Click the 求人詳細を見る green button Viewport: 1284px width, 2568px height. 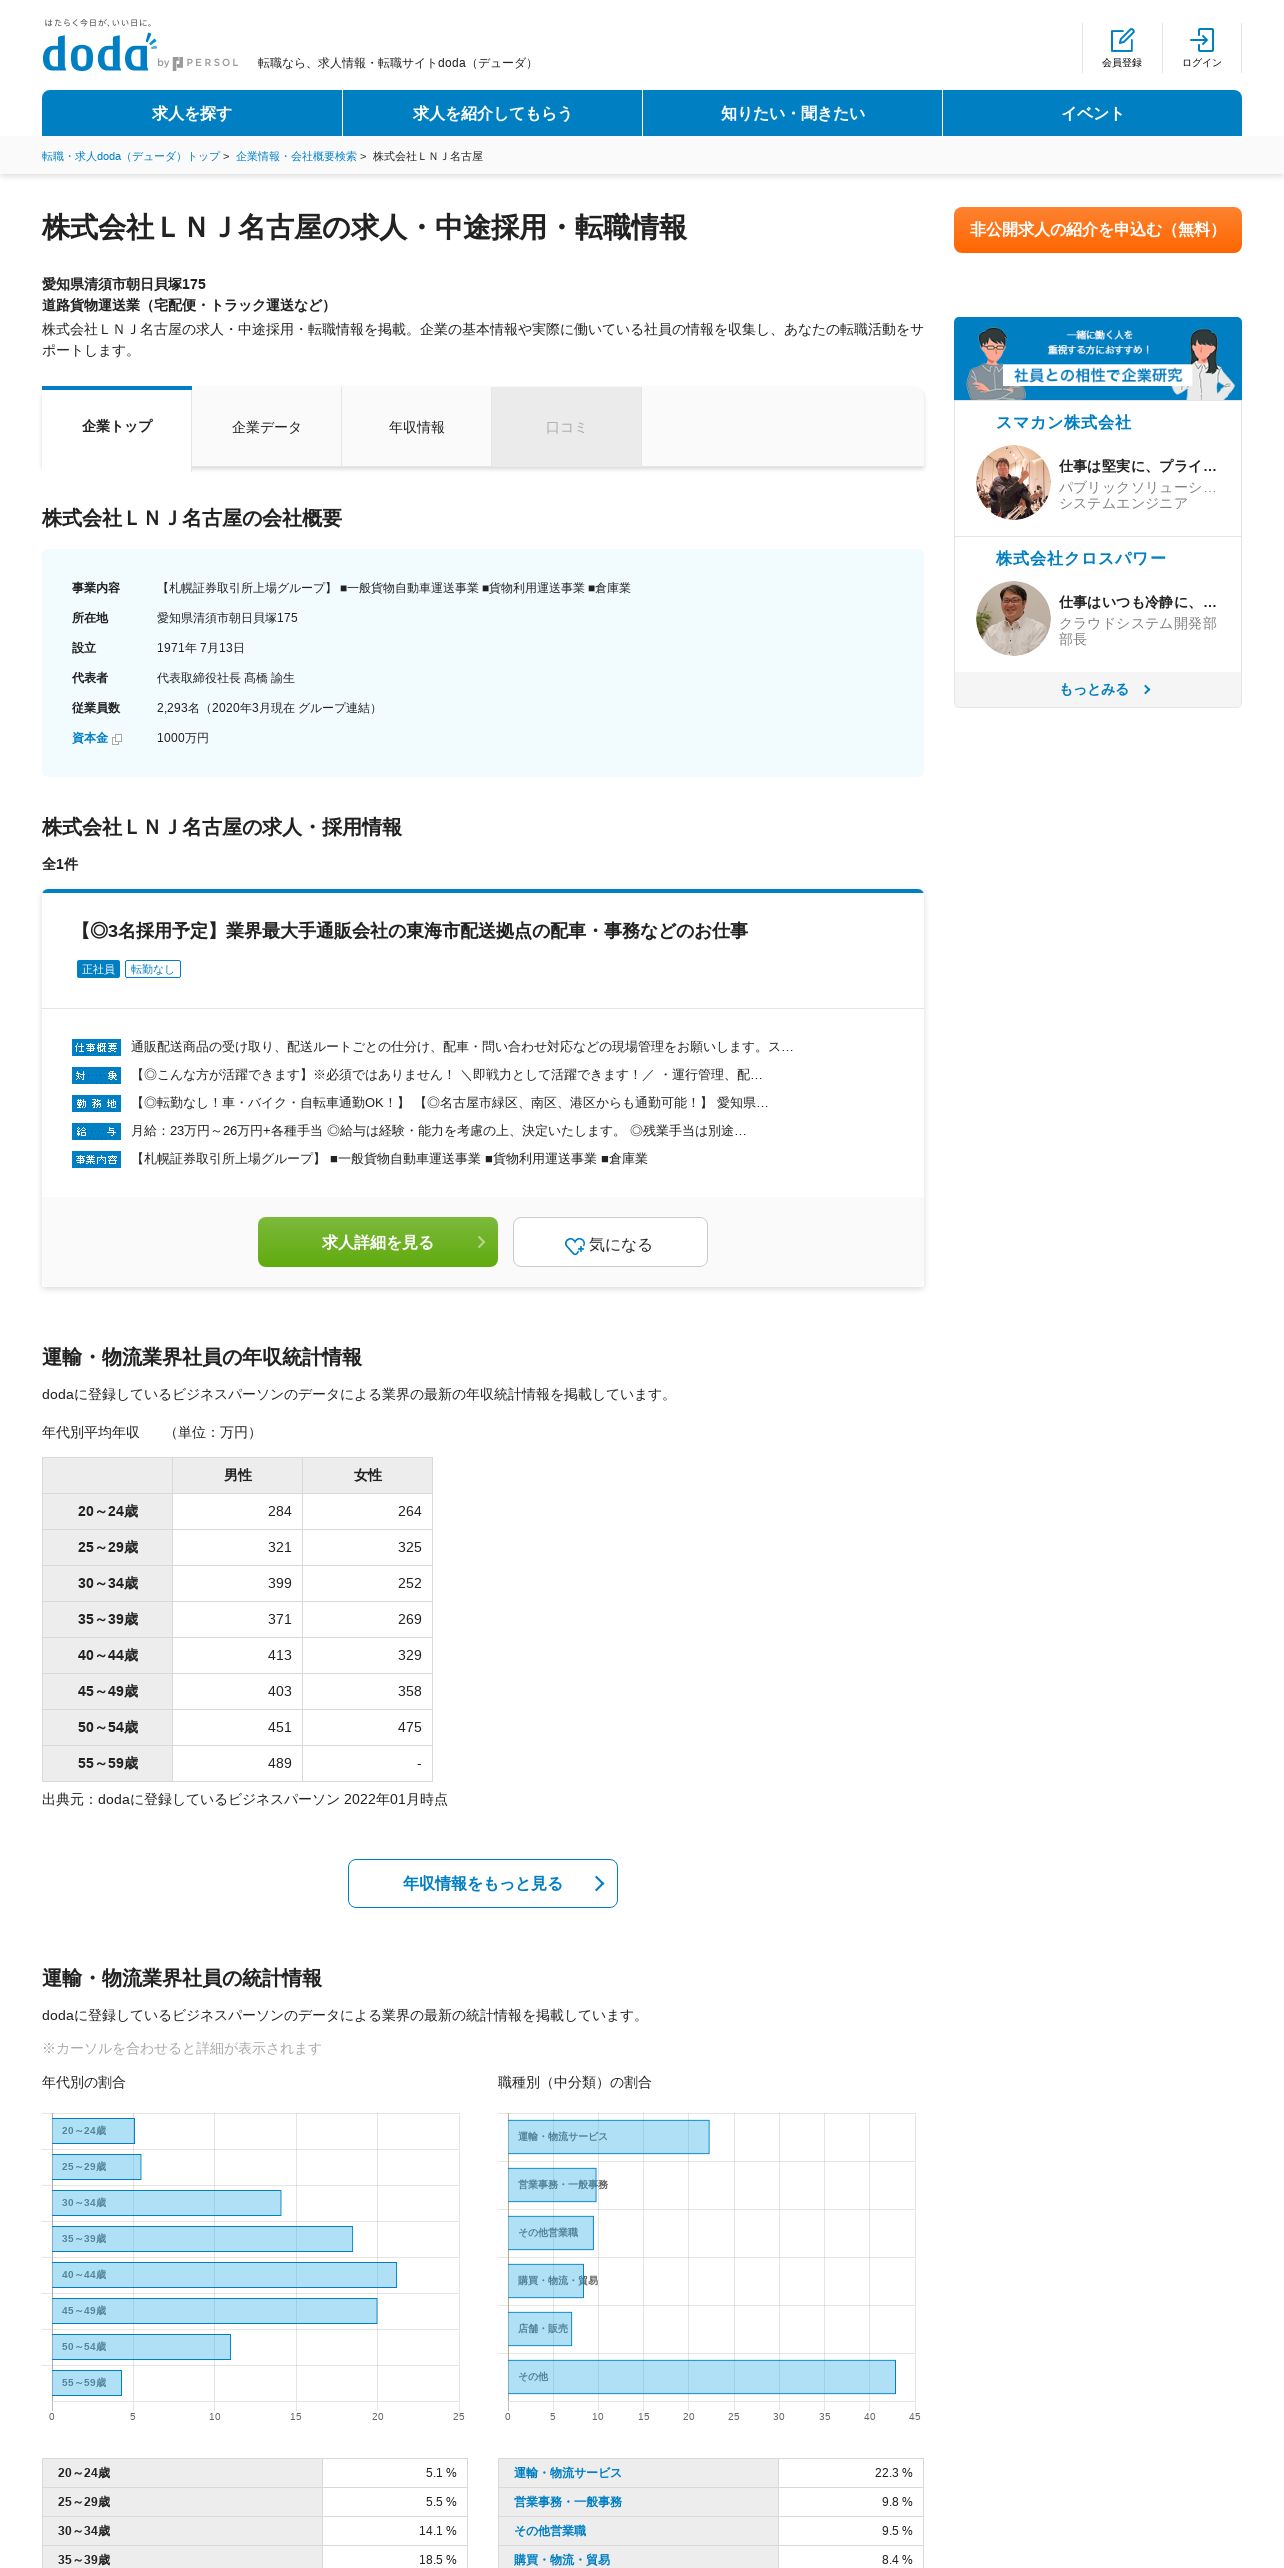pos(378,1242)
